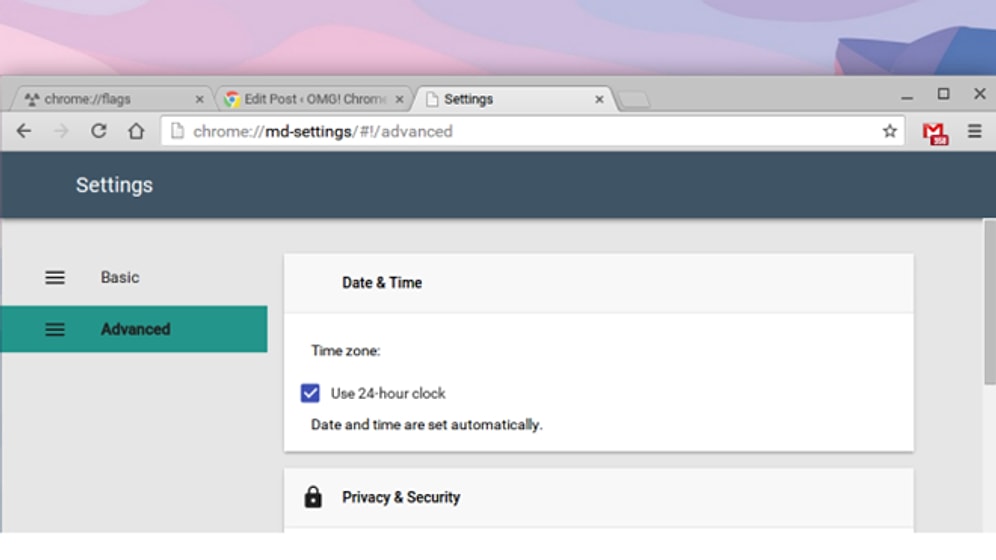This screenshot has width=996, height=560.
Task: Go to the browser home page
Action: 136,131
